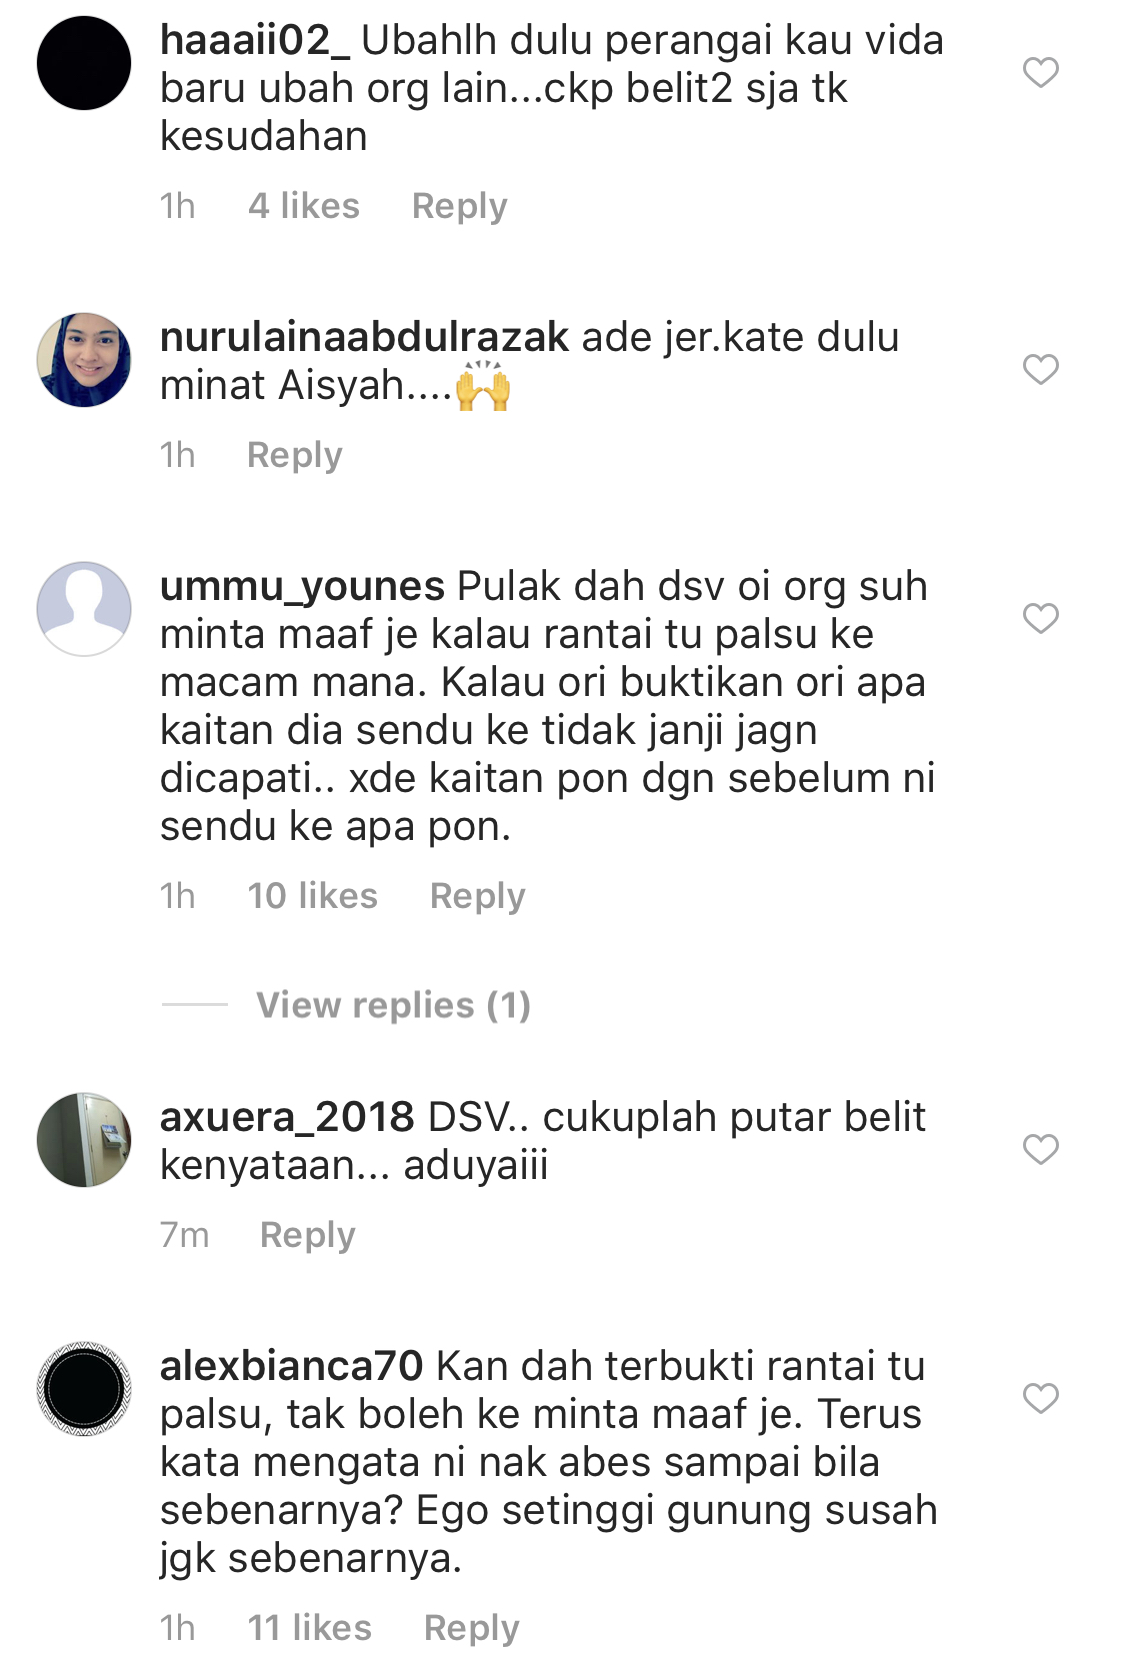Reply to haaaii02_'s comment
This screenshot has width=1125, height=1674.
tap(460, 206)
